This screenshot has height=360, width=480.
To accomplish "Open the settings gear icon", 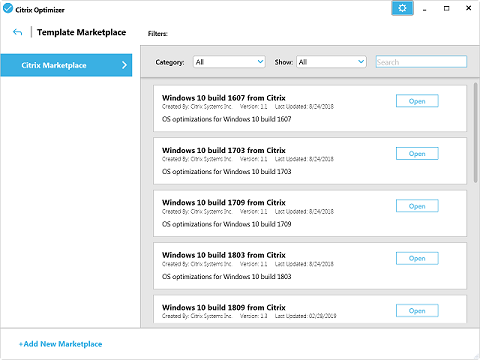I will [402, 8].
